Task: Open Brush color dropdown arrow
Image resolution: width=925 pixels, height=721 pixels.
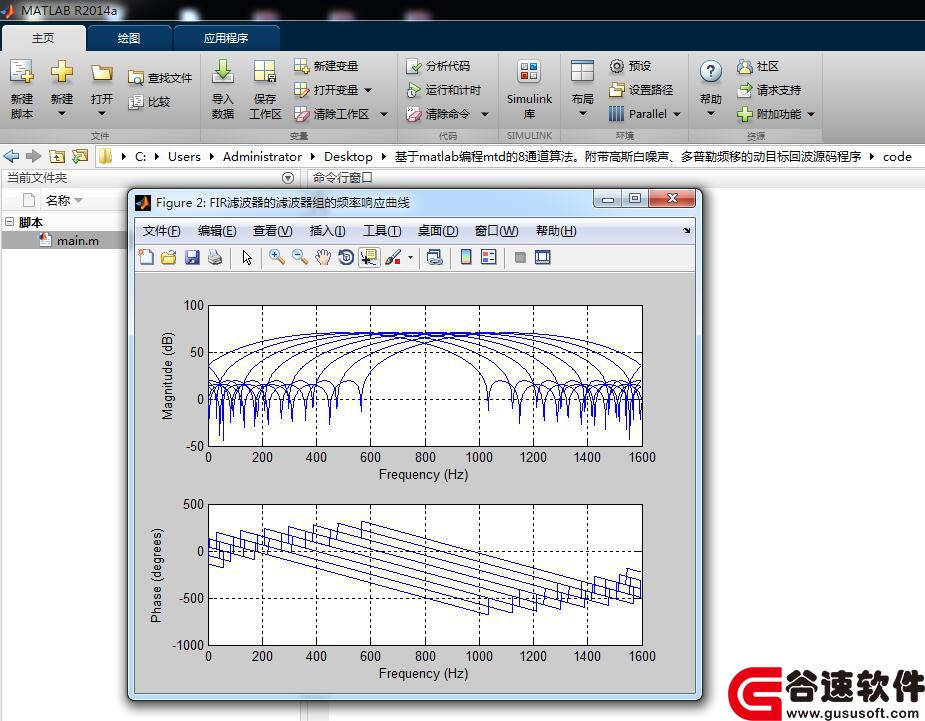Action: [x=410, y=257]
